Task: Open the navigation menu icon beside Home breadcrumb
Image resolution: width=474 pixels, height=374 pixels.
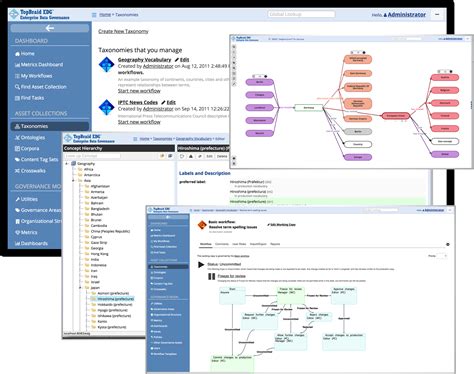Action: click(x=94, y=15)
